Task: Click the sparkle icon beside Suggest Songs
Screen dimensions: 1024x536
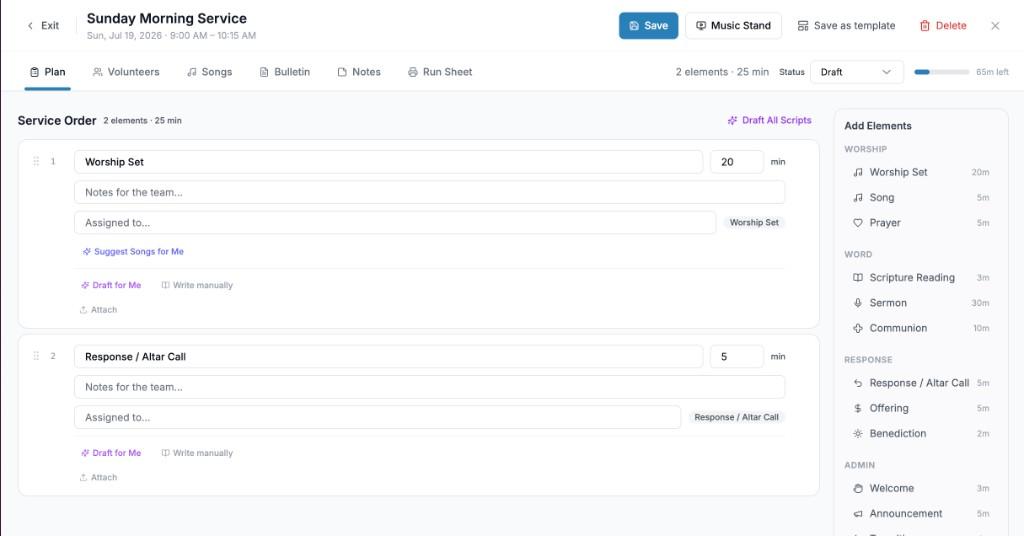Action: 86,251
